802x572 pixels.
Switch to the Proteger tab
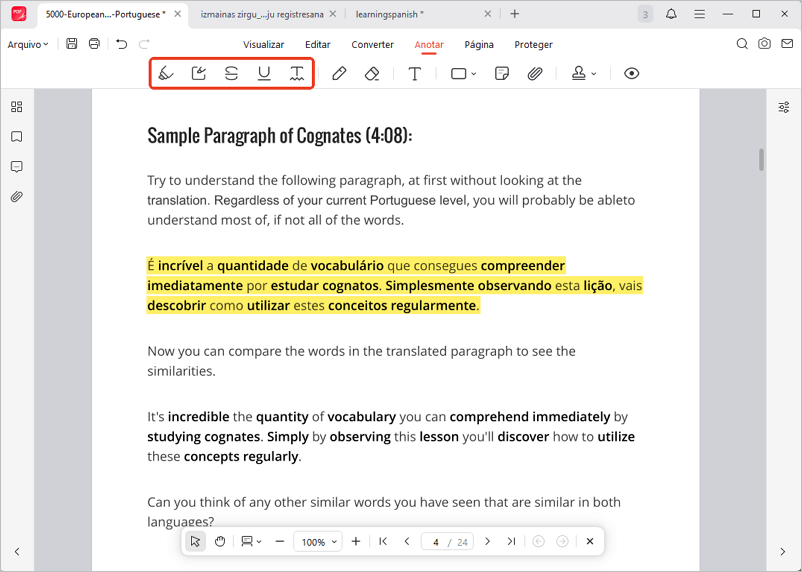(533, 45)
